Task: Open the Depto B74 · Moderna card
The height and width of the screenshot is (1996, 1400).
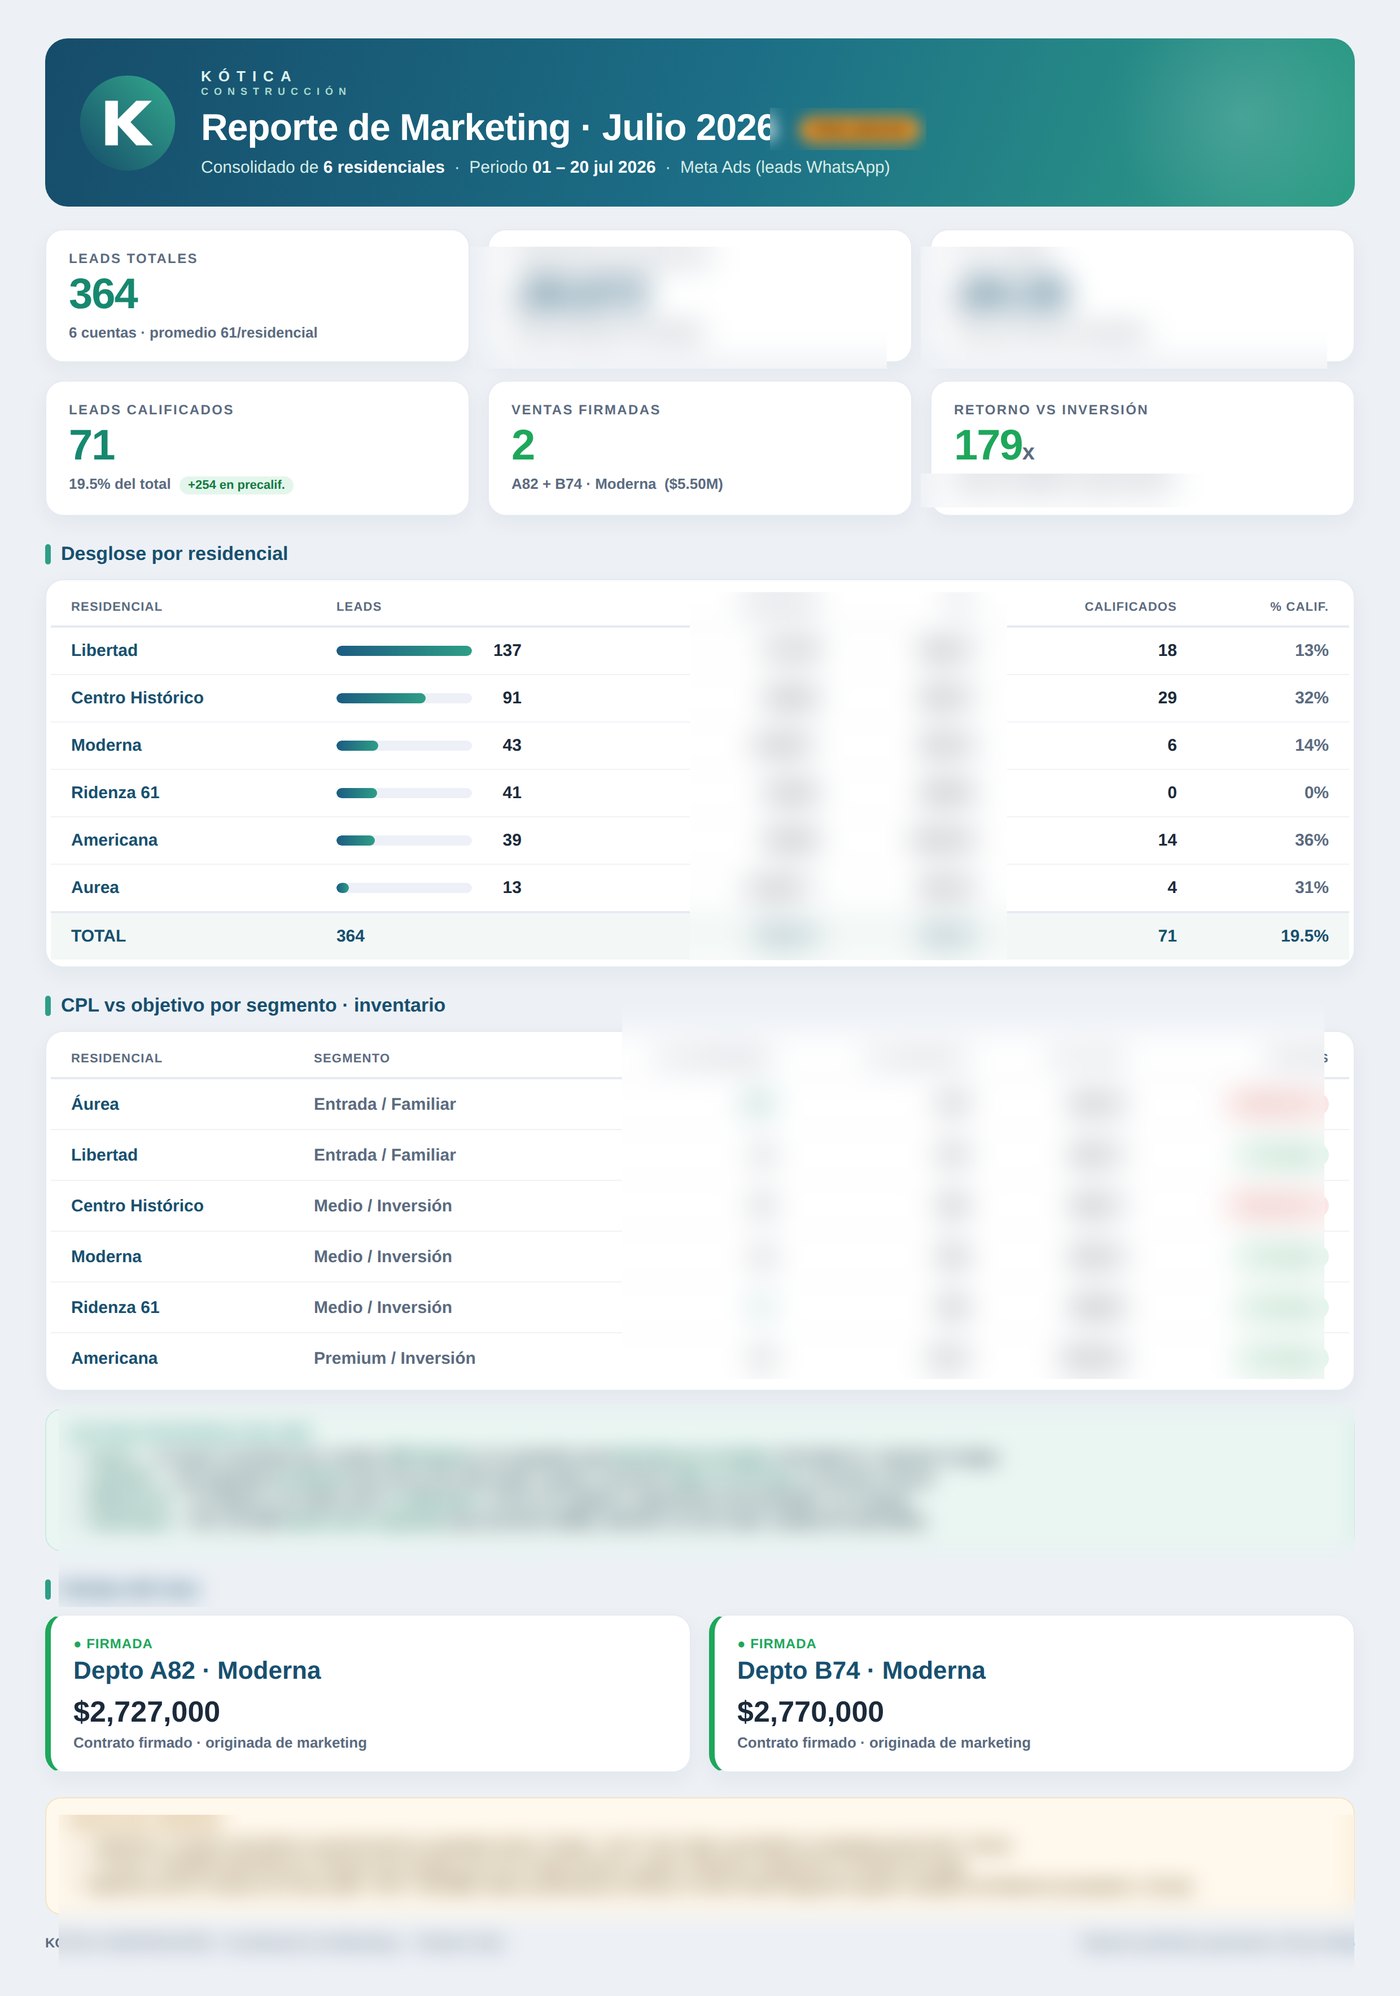Action: click(x=1032, y=1694)
